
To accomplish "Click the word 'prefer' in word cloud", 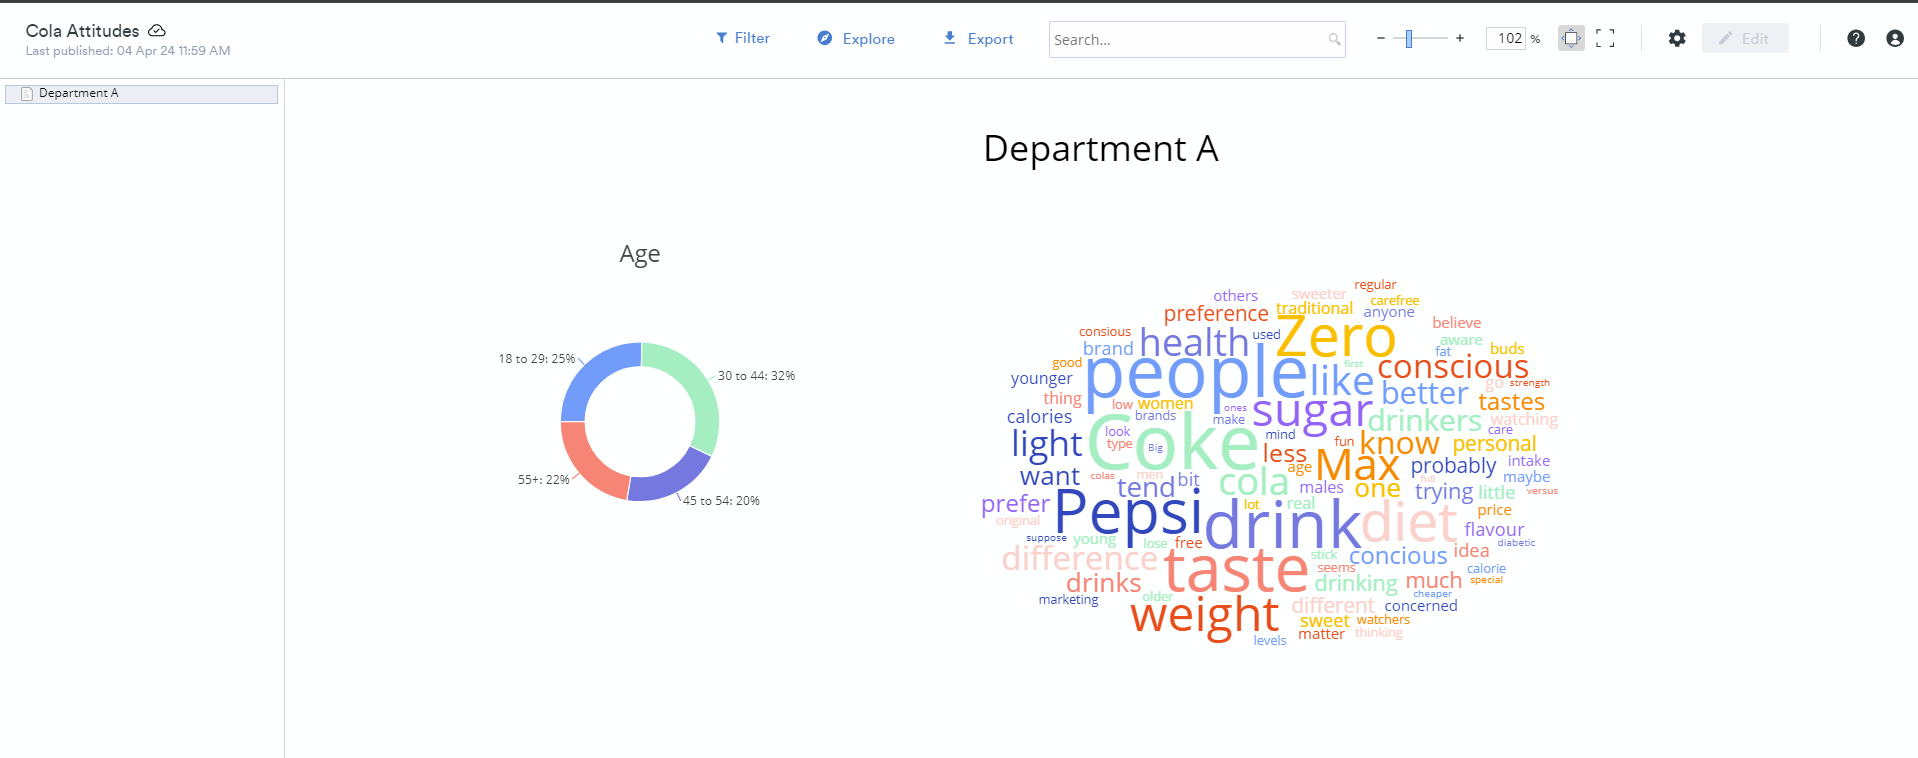I will (1015, 504).
